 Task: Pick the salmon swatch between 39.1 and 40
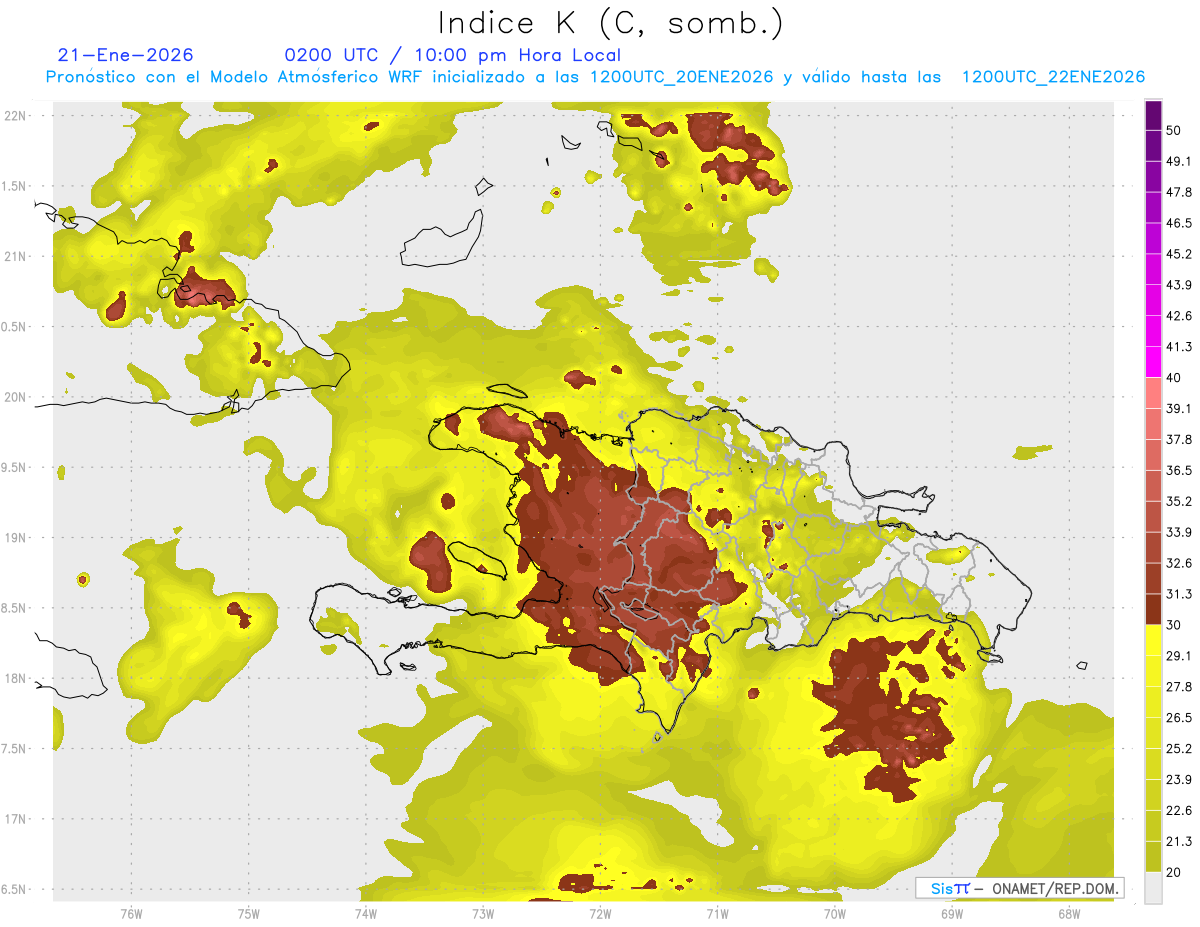pos(1154,393)
